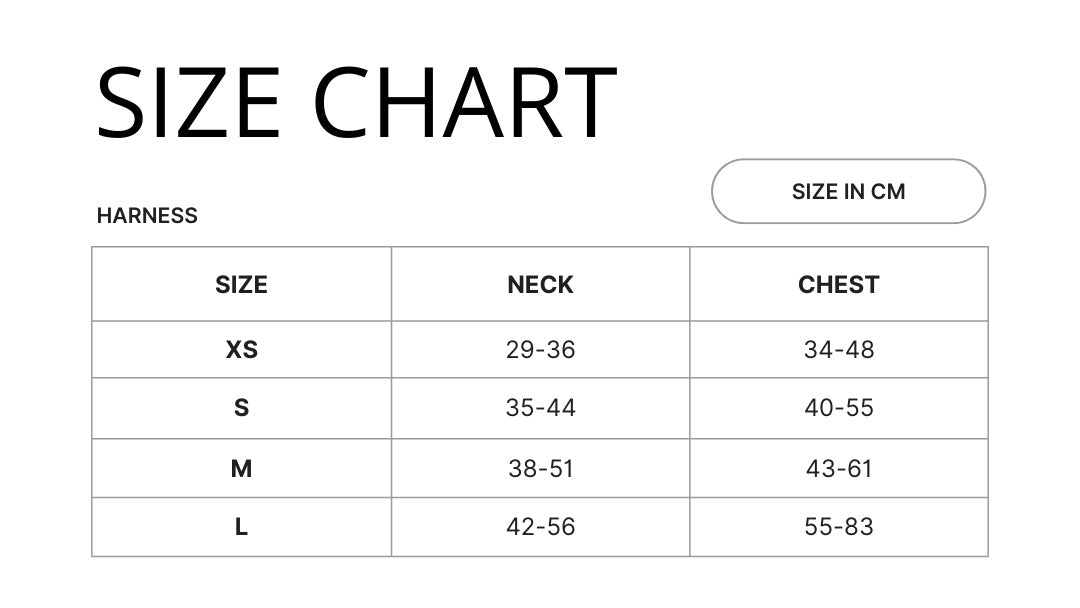Click the SIZE CHART heading

point(356,103)
